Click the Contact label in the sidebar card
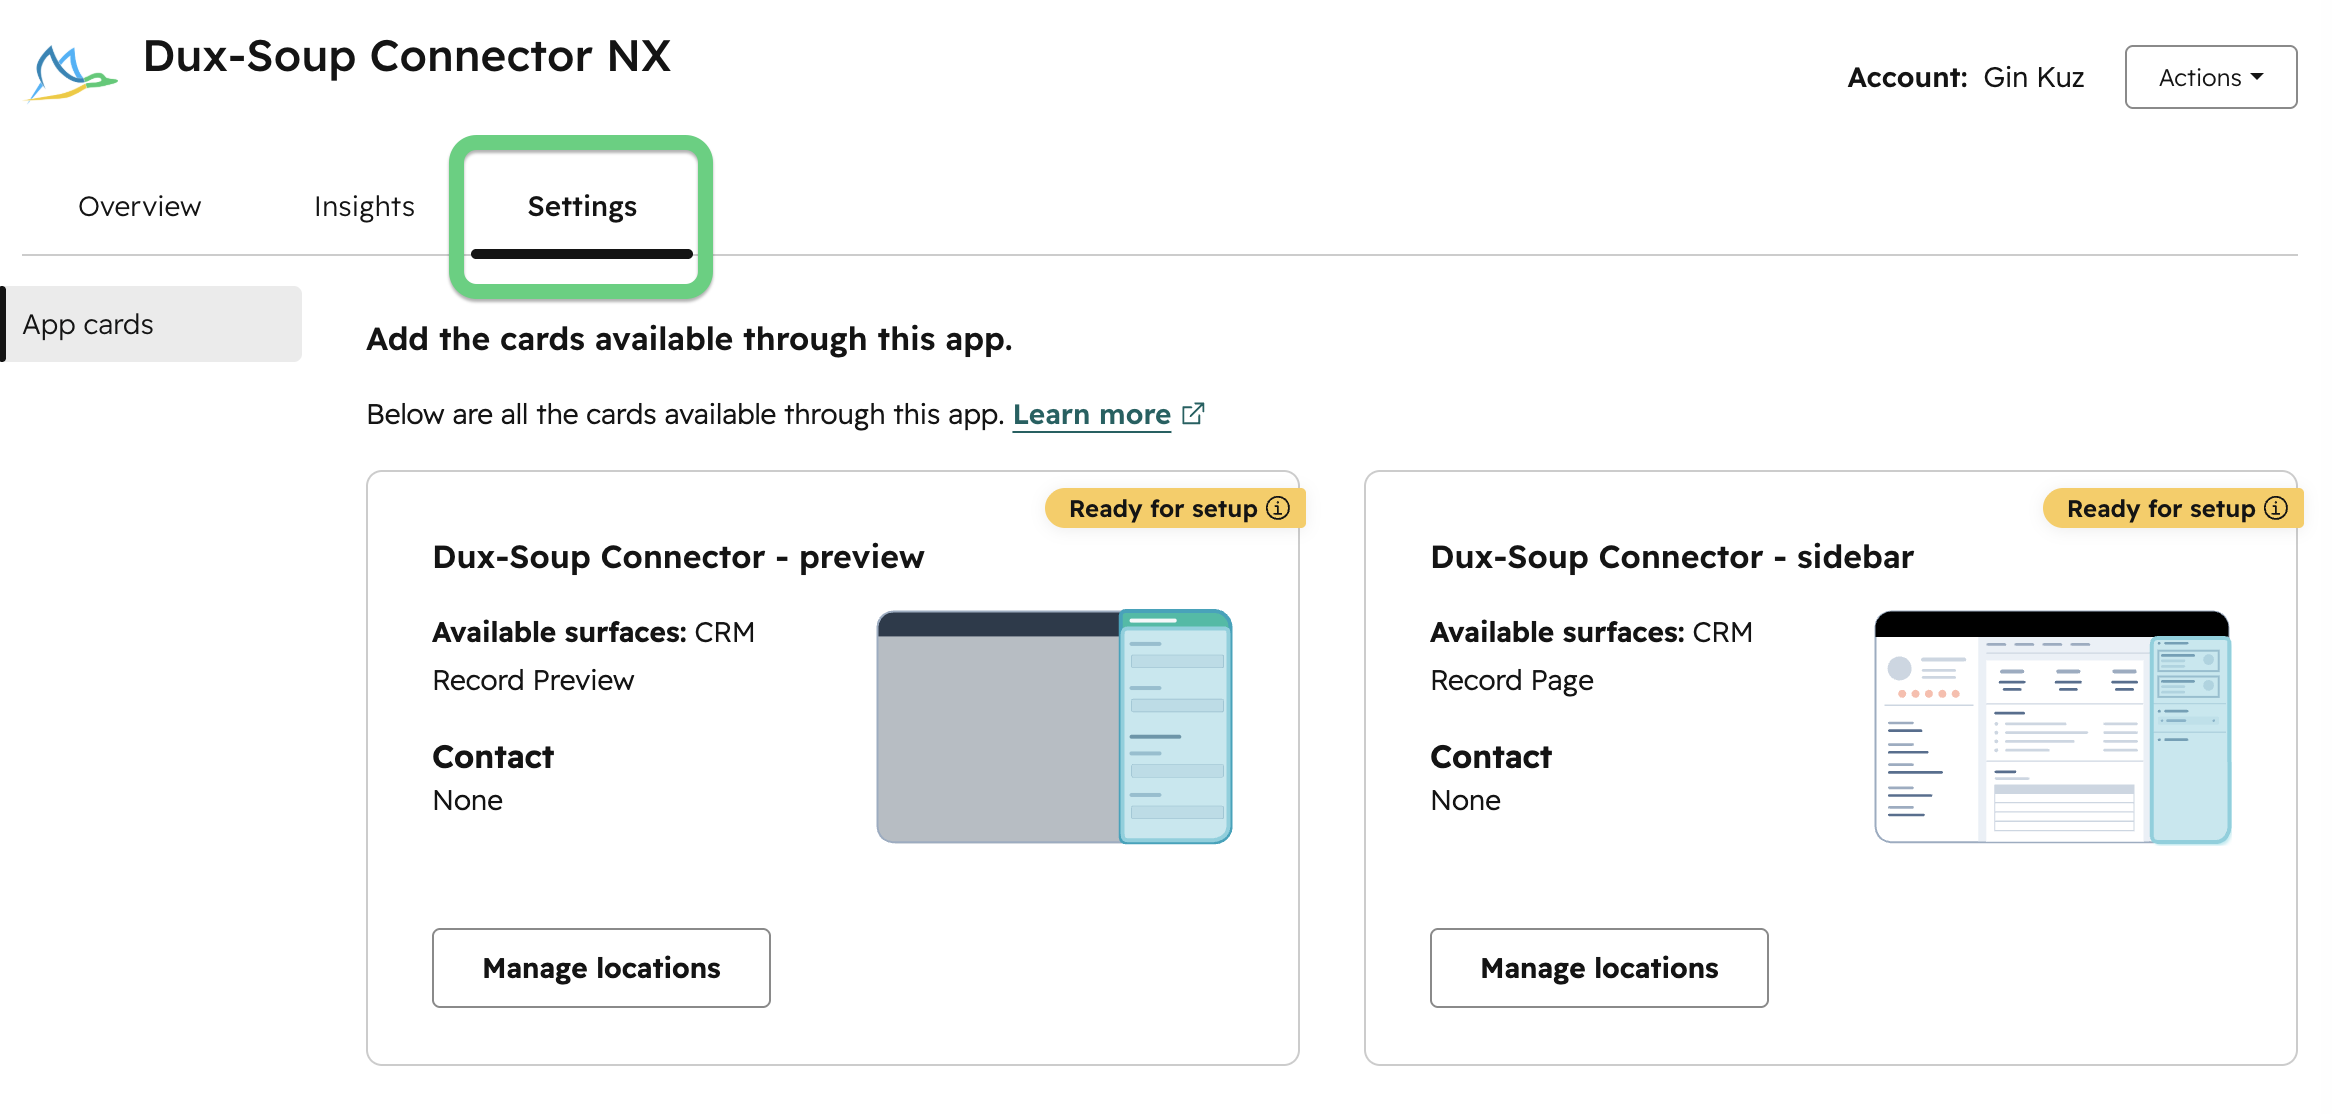 click(1491, 757)
